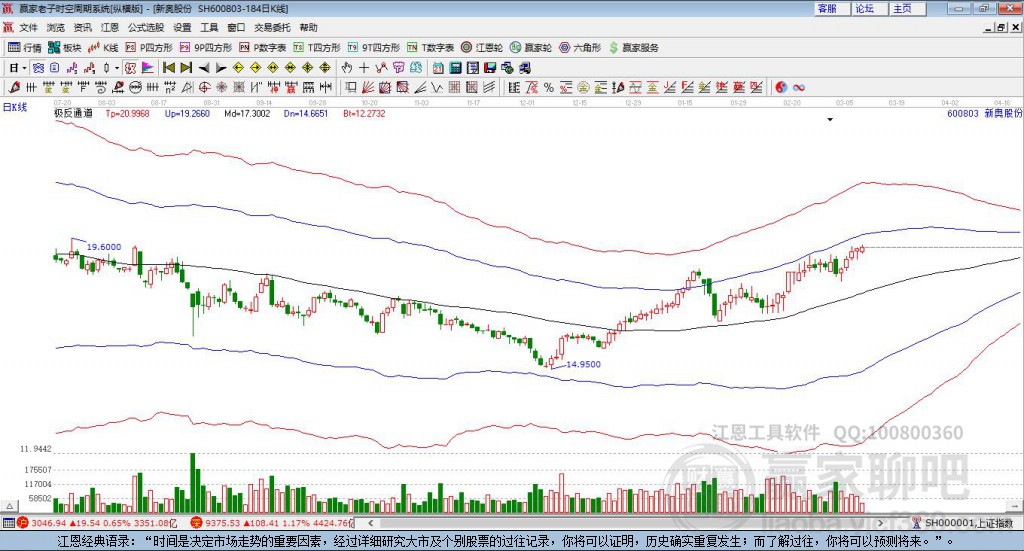Click the horizontal scrollbar left arrow
The image size is (1024, 551).
[x=370, y=523]
